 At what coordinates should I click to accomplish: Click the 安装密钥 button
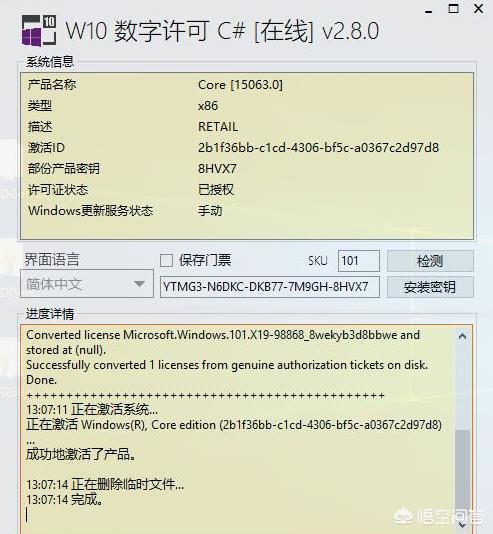(x=430, y=287)
